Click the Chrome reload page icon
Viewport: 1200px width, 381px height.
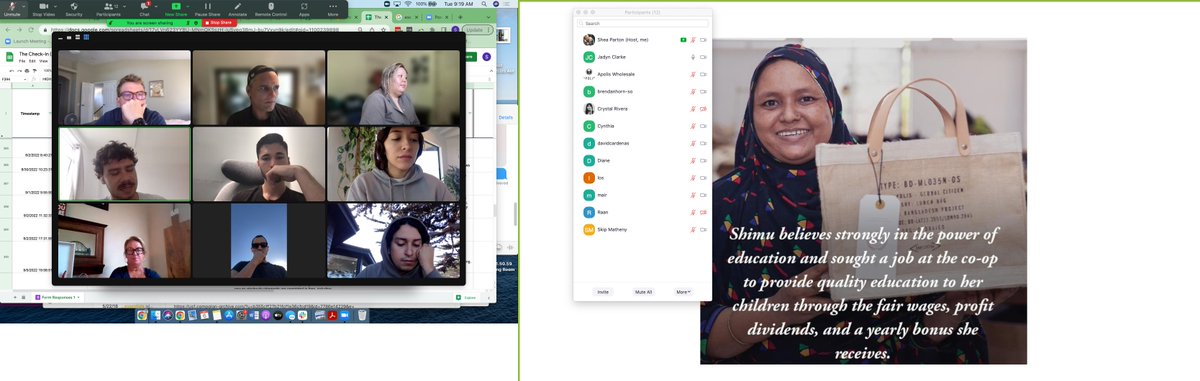point(31,30)
